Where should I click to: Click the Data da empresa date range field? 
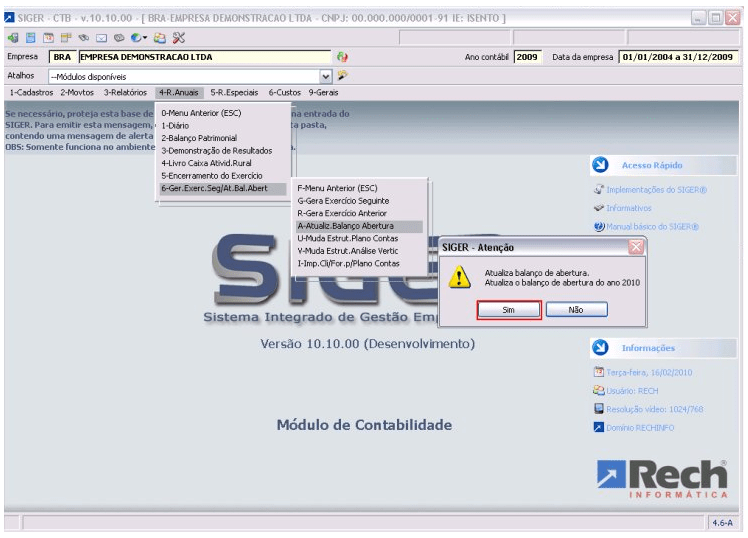(678, 57)
